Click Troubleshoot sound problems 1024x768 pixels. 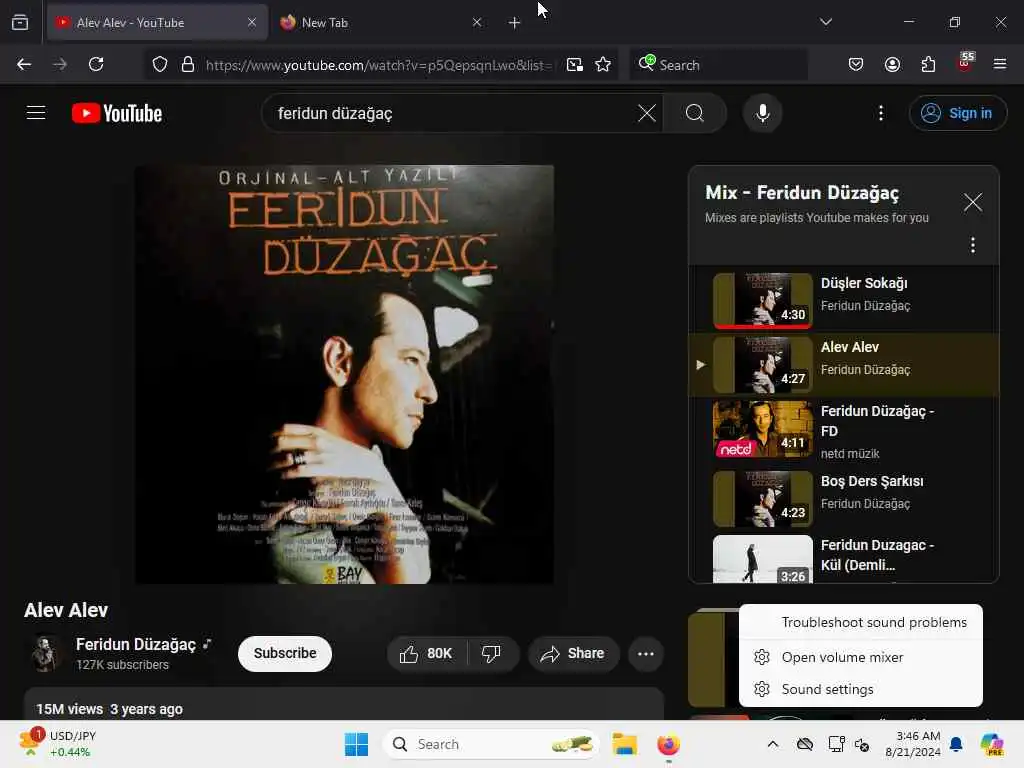click(861, 622)
